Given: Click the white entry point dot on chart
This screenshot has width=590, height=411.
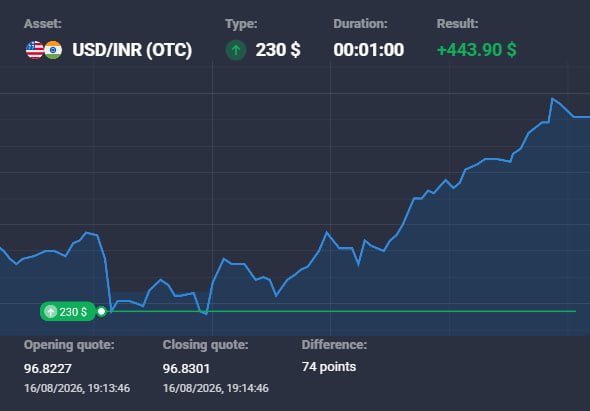Looking at the screenshot, I should pos(101,312).
